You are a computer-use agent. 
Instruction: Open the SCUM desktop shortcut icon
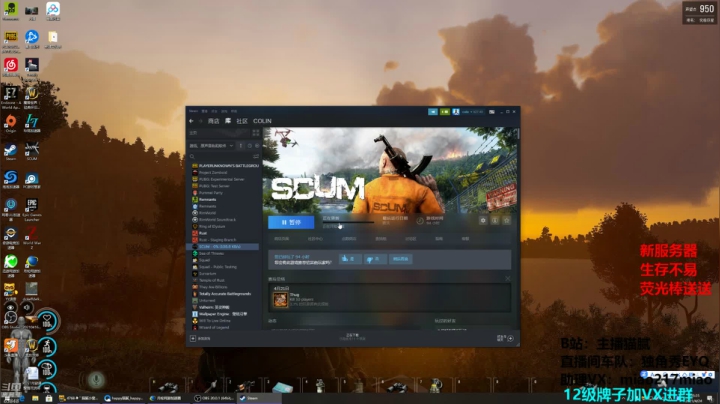pos(32,151)
